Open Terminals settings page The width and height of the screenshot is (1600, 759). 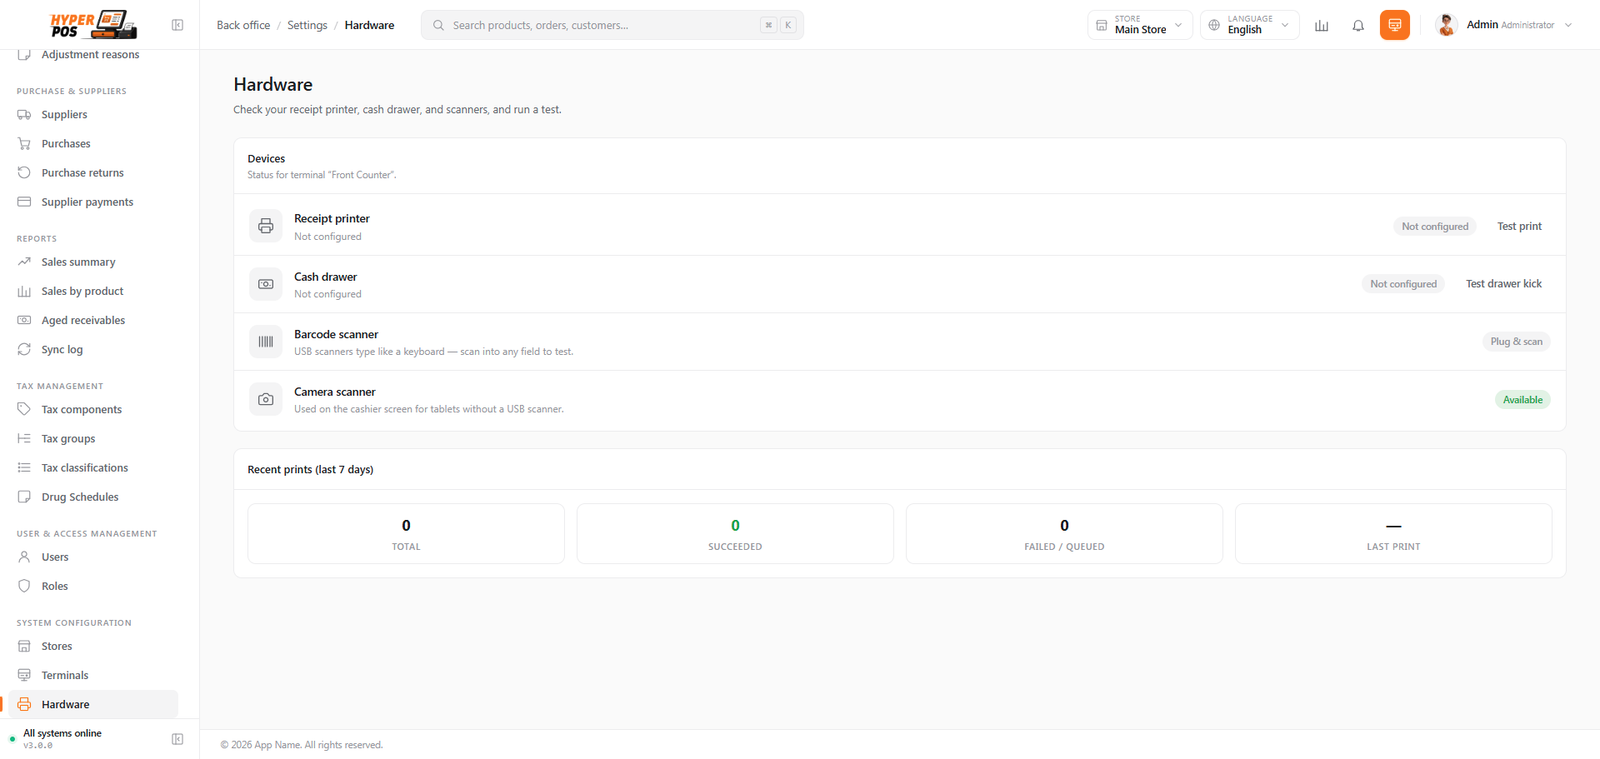pos(93,675)
